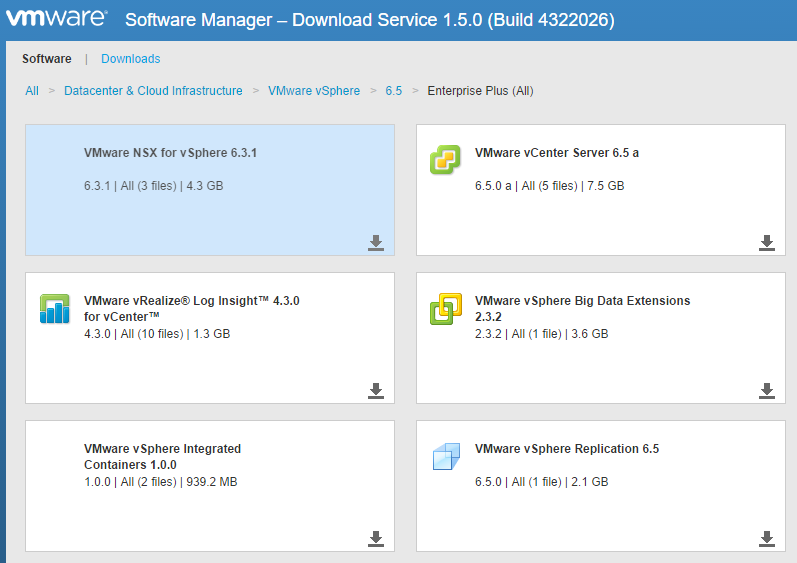Select VMware vSphere Replication 6.5 title
797x563 pixels.
coord(567,449)
